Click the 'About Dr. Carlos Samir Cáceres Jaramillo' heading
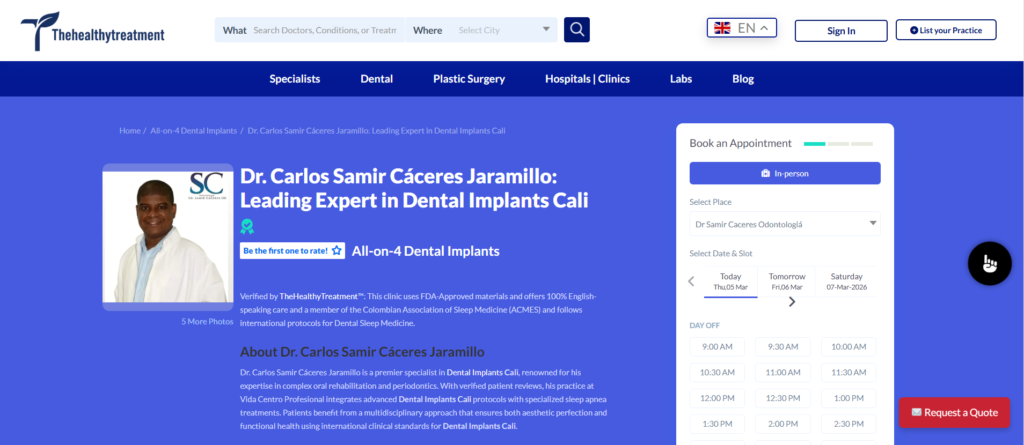This screenshot has width=1024, height=445. (x=362, y=352)
